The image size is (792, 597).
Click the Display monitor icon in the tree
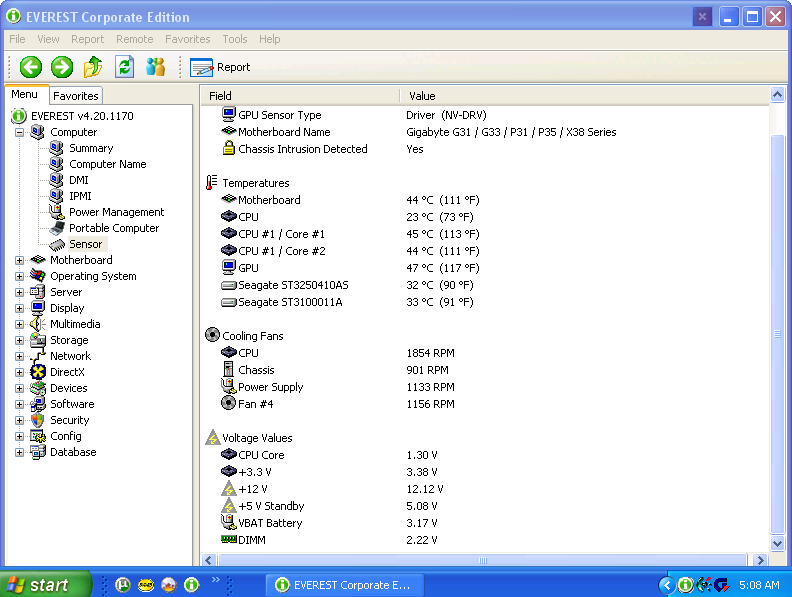pos(38,308)
